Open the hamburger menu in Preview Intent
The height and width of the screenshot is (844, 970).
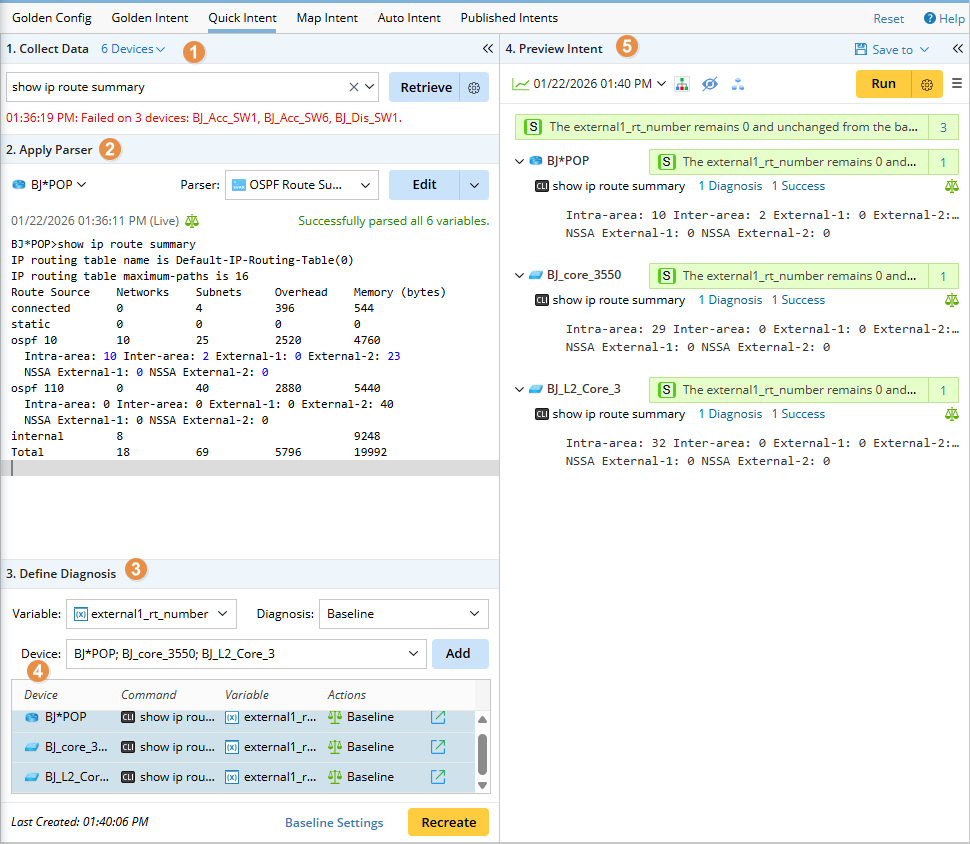(x=957, y=84)
